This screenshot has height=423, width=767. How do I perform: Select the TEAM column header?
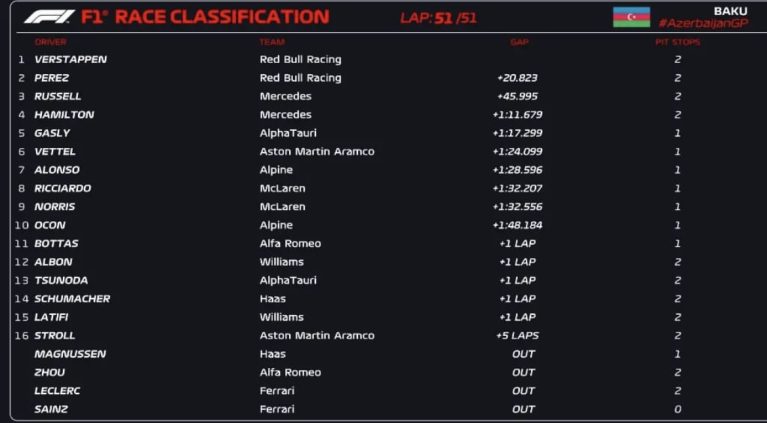click(272, 42)
